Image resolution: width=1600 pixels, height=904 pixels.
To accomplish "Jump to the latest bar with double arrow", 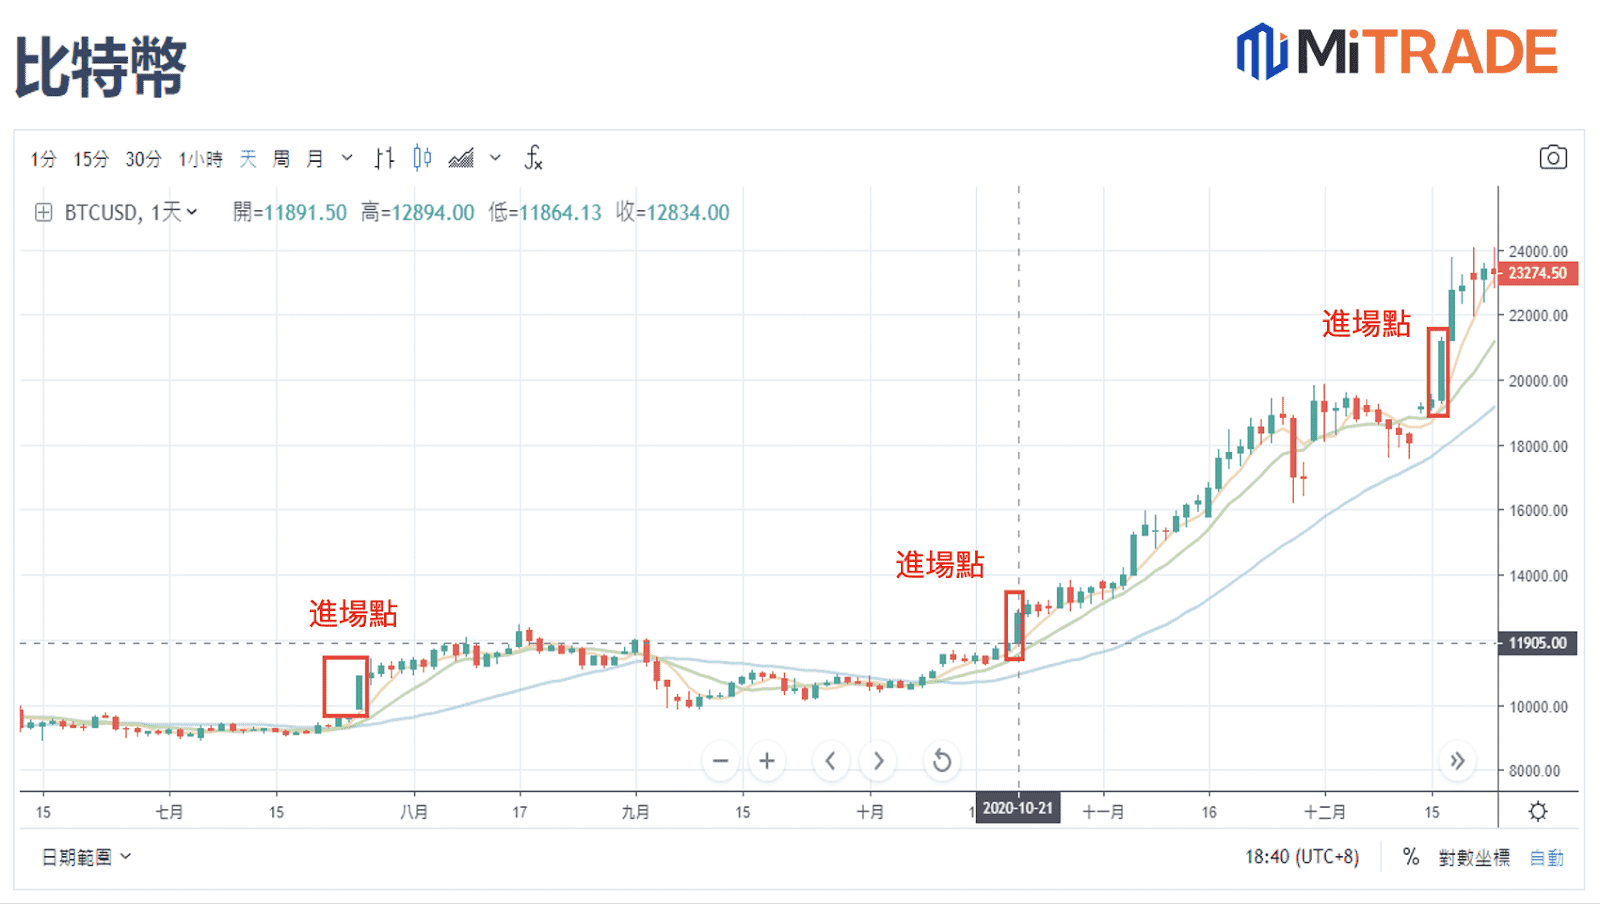I will tap(1458, 761).
